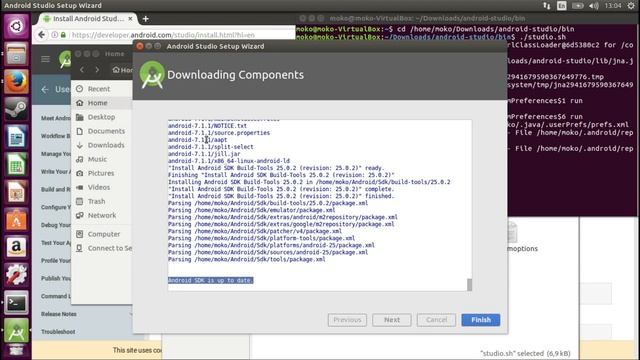Open System Settings from the launcher

pyautogui.click(x=16, y=275)
